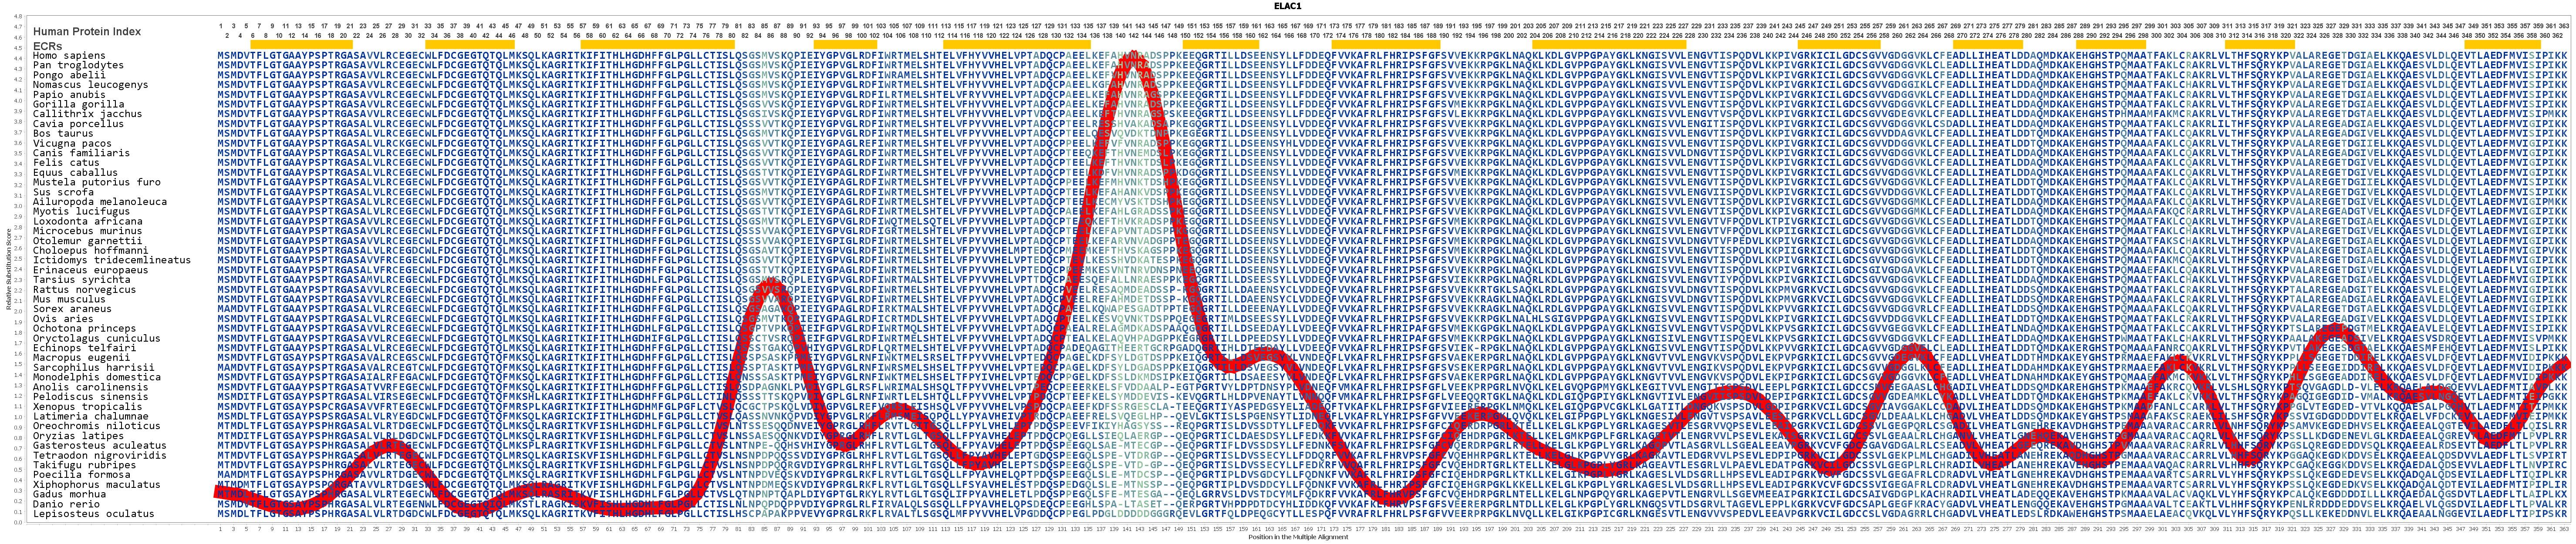
Task: Click the Mus musculus sequence label
Action: (68, 299)
